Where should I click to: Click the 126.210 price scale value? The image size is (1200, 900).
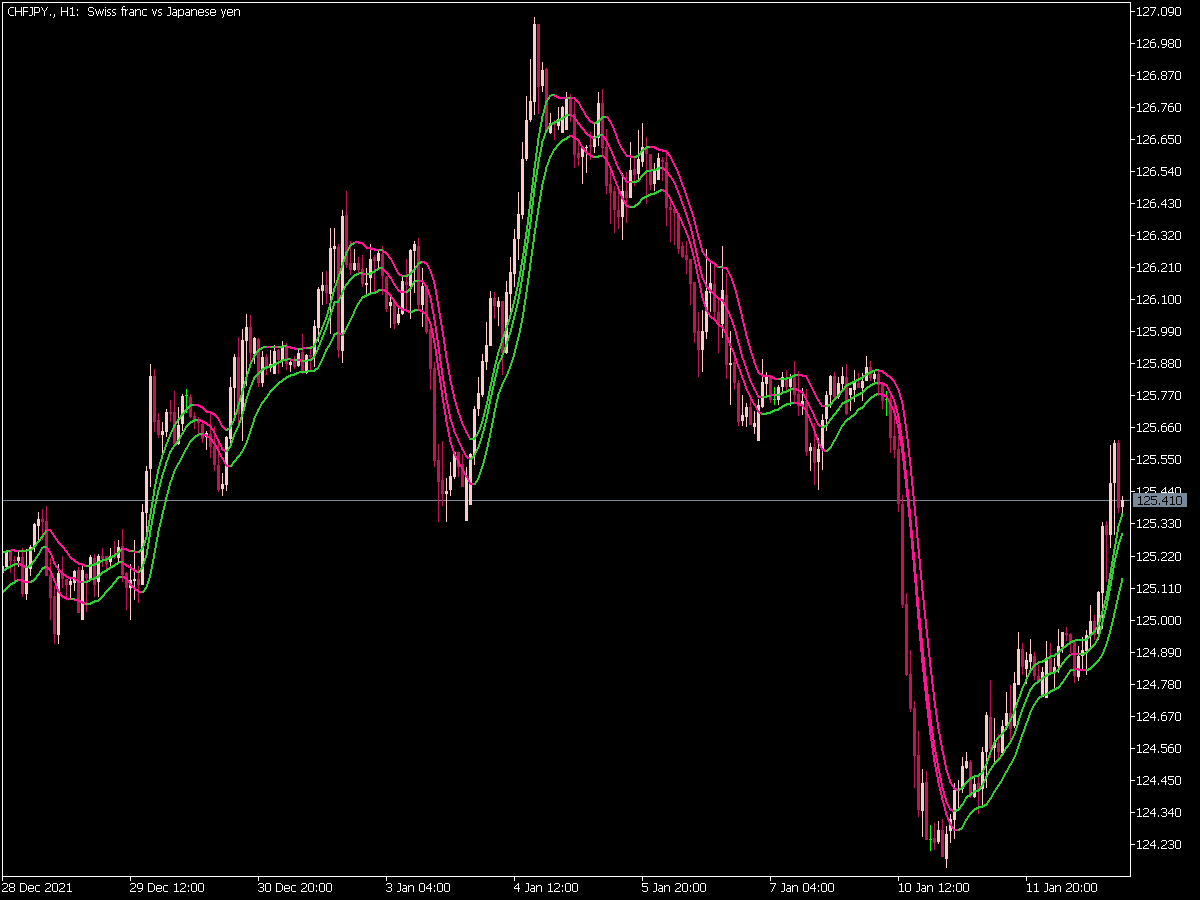pos(1160,268)
